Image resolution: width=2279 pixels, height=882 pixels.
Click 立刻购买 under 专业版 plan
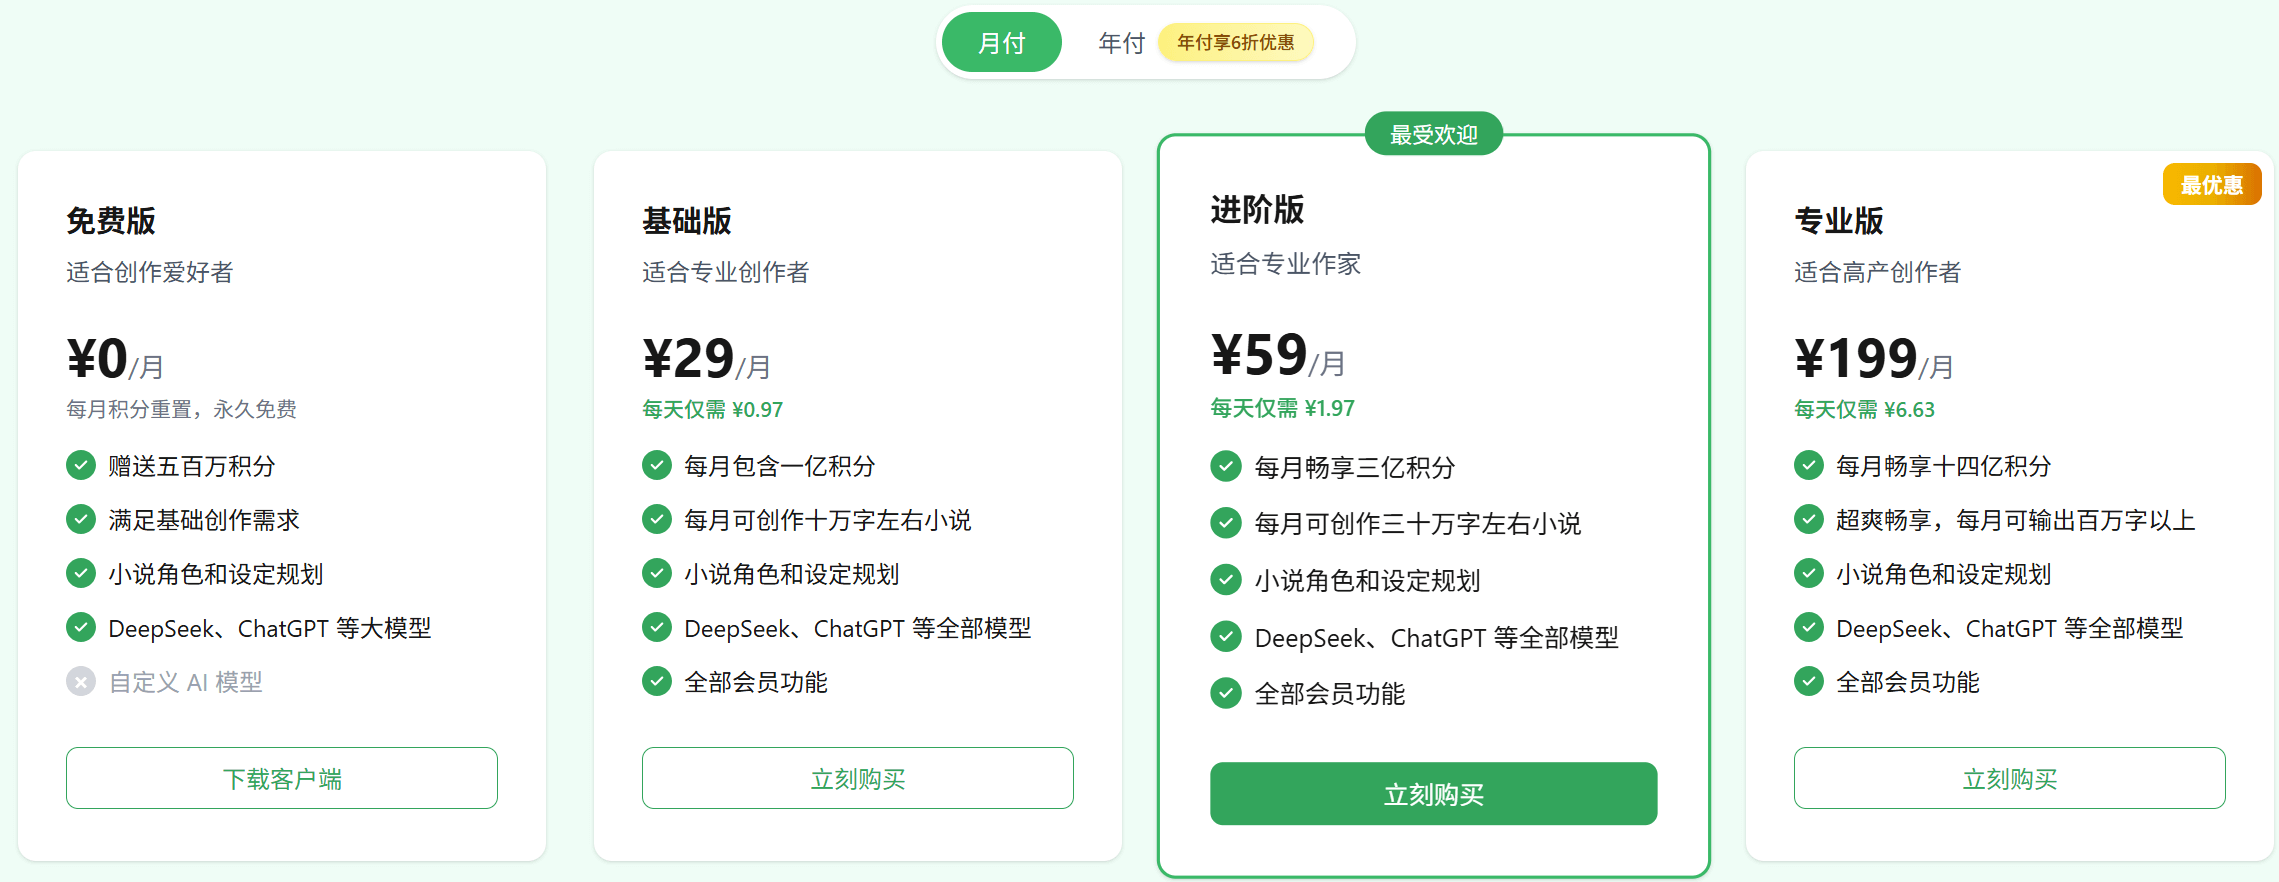(x=2009, y=778)
